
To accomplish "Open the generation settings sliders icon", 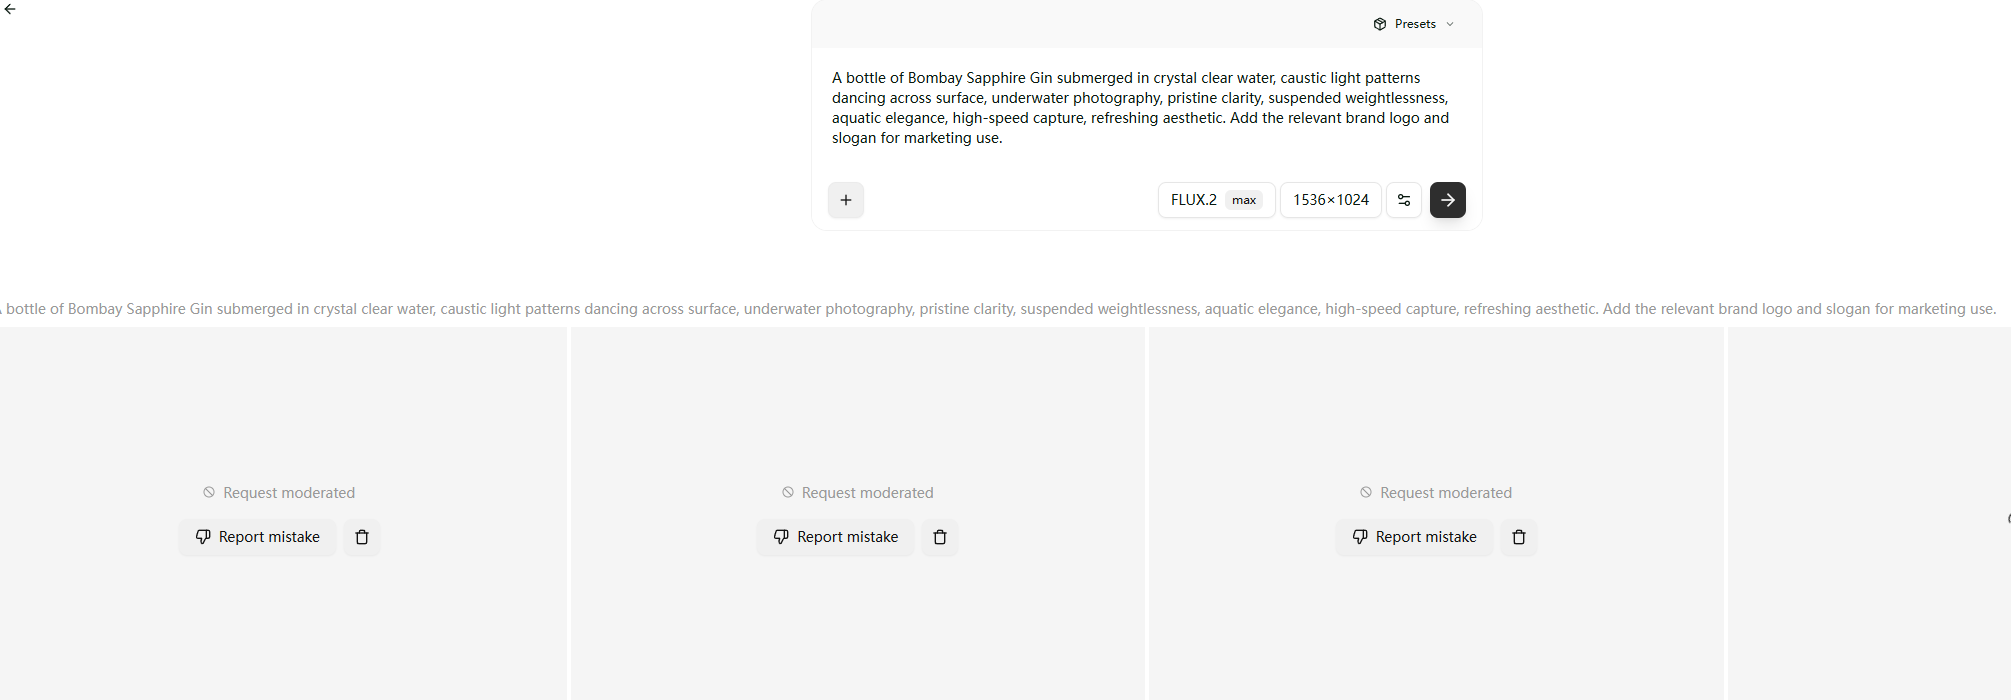I will click(1403, 200).
